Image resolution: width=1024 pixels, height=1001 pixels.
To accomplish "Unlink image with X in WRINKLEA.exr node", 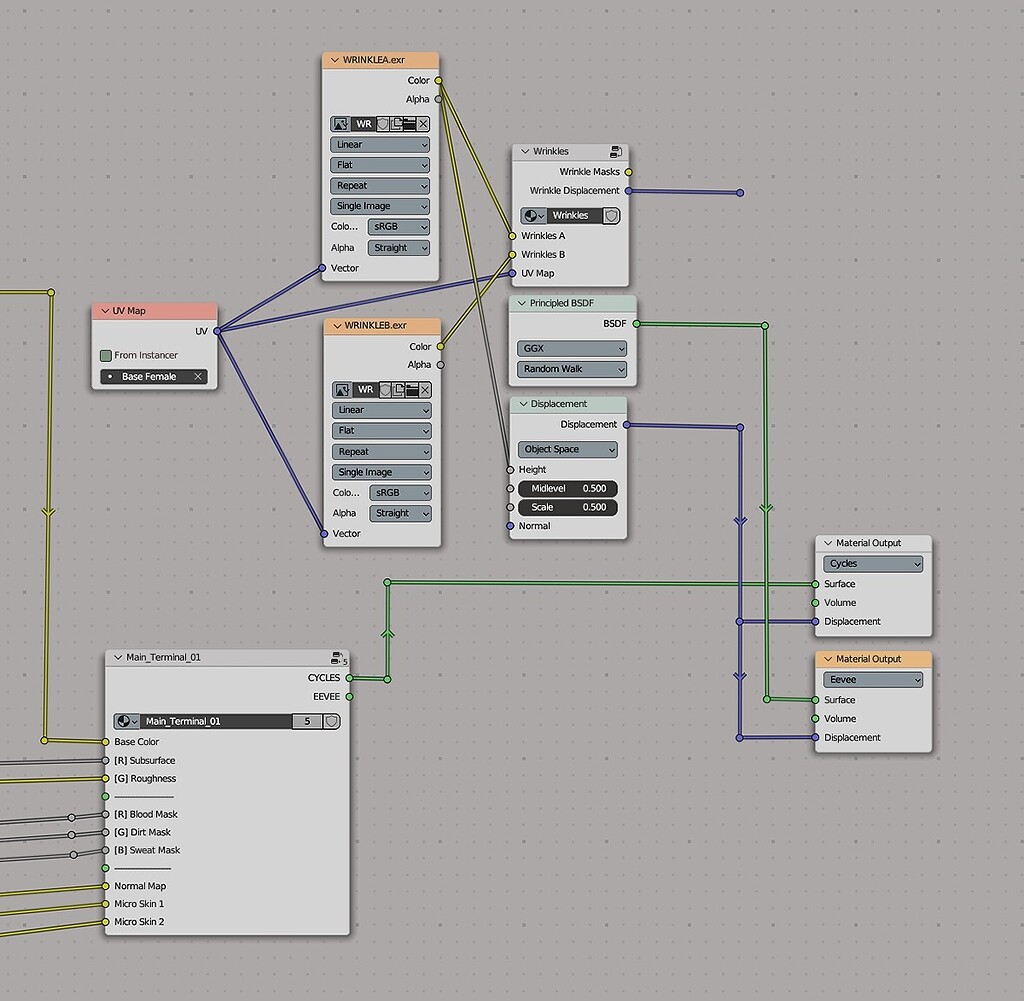I will pos(423,124).
